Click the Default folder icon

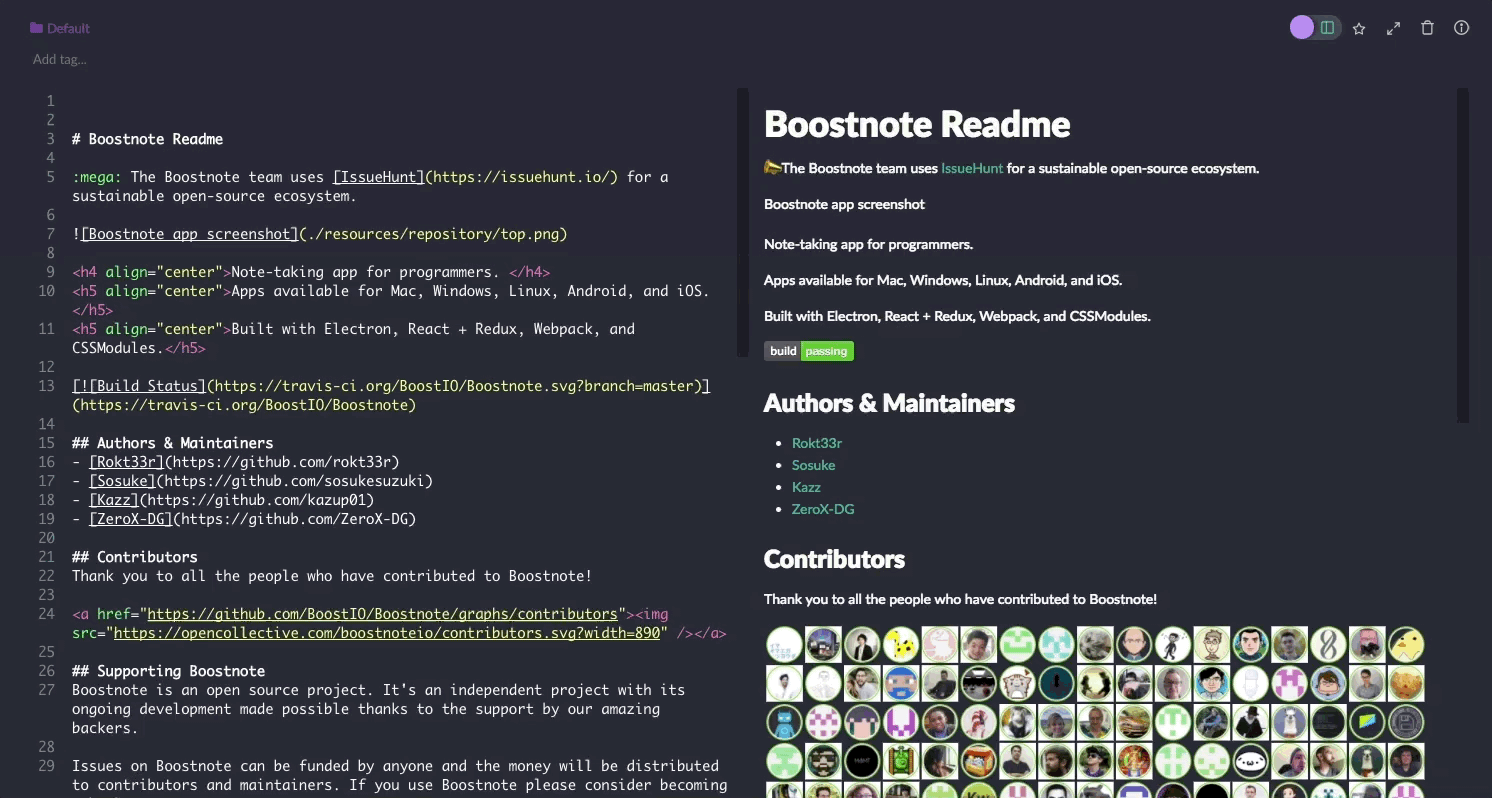click(x=37, y=28)
